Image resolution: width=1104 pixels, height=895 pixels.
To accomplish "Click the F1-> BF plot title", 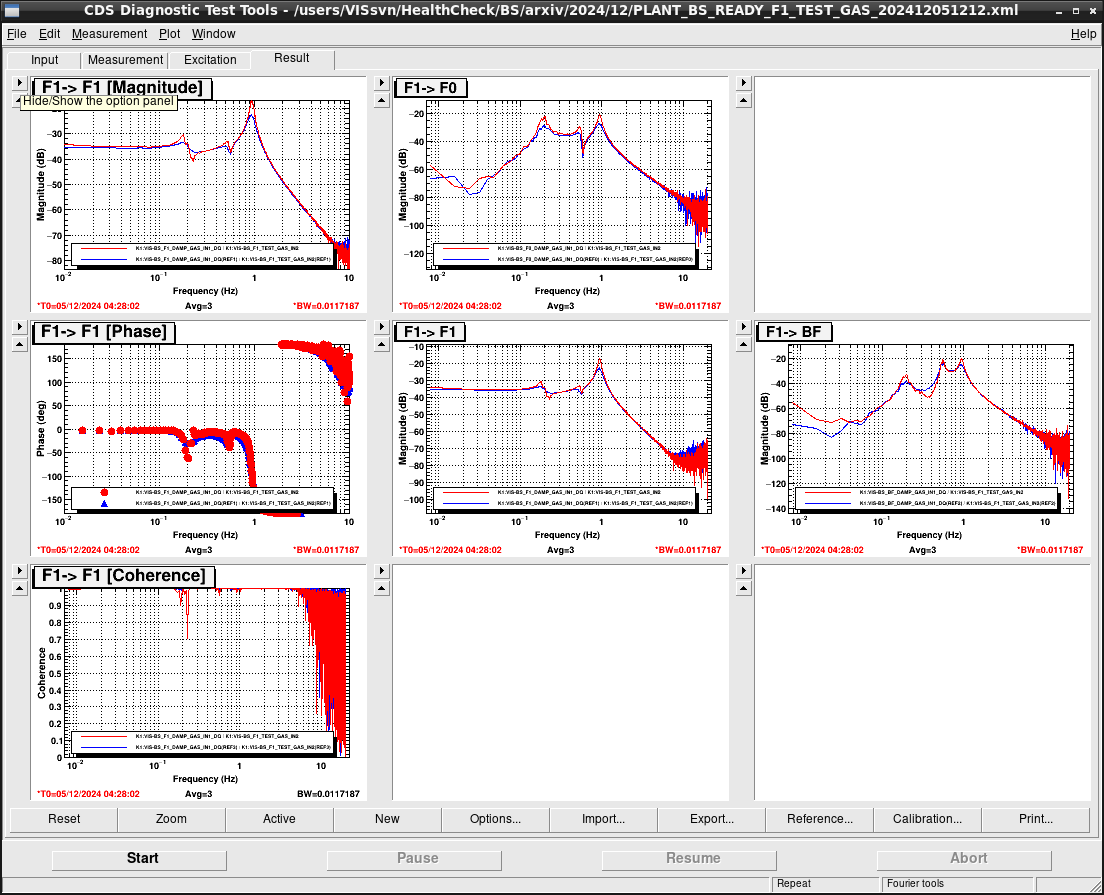I will tap(794, 332).
